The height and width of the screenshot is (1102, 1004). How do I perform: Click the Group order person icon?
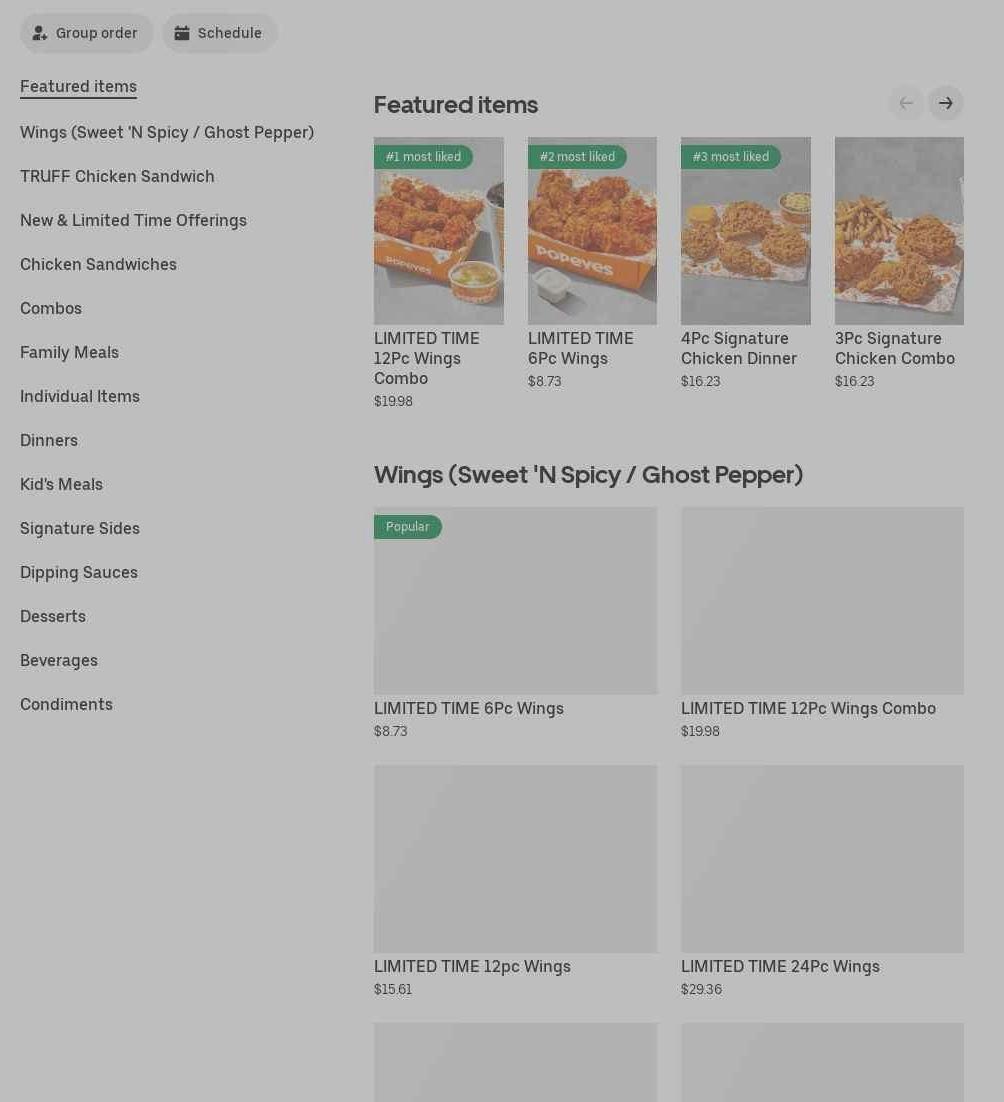(40, 33)
